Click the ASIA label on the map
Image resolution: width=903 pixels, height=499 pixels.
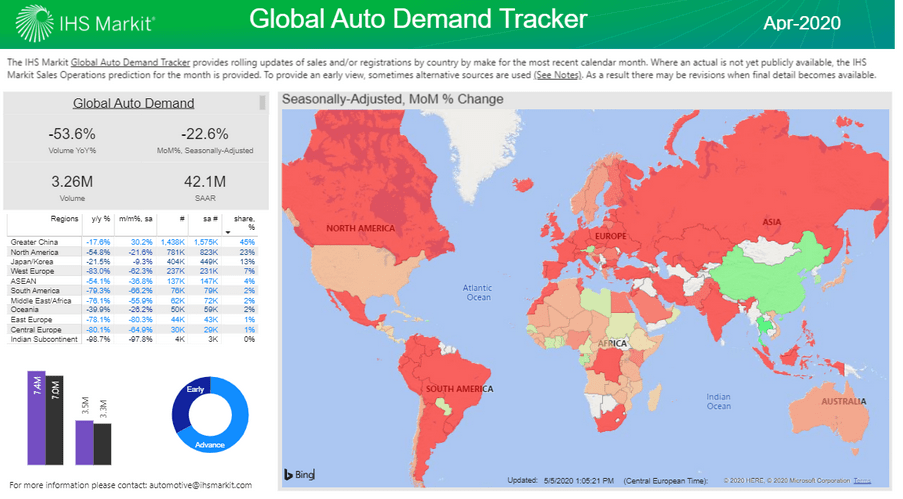tap(772, 222)
